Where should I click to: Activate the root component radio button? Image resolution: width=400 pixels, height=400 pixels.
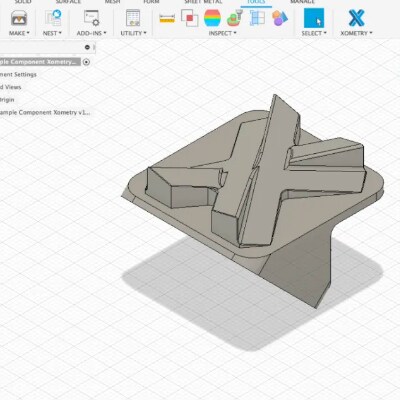pos(86,62)
